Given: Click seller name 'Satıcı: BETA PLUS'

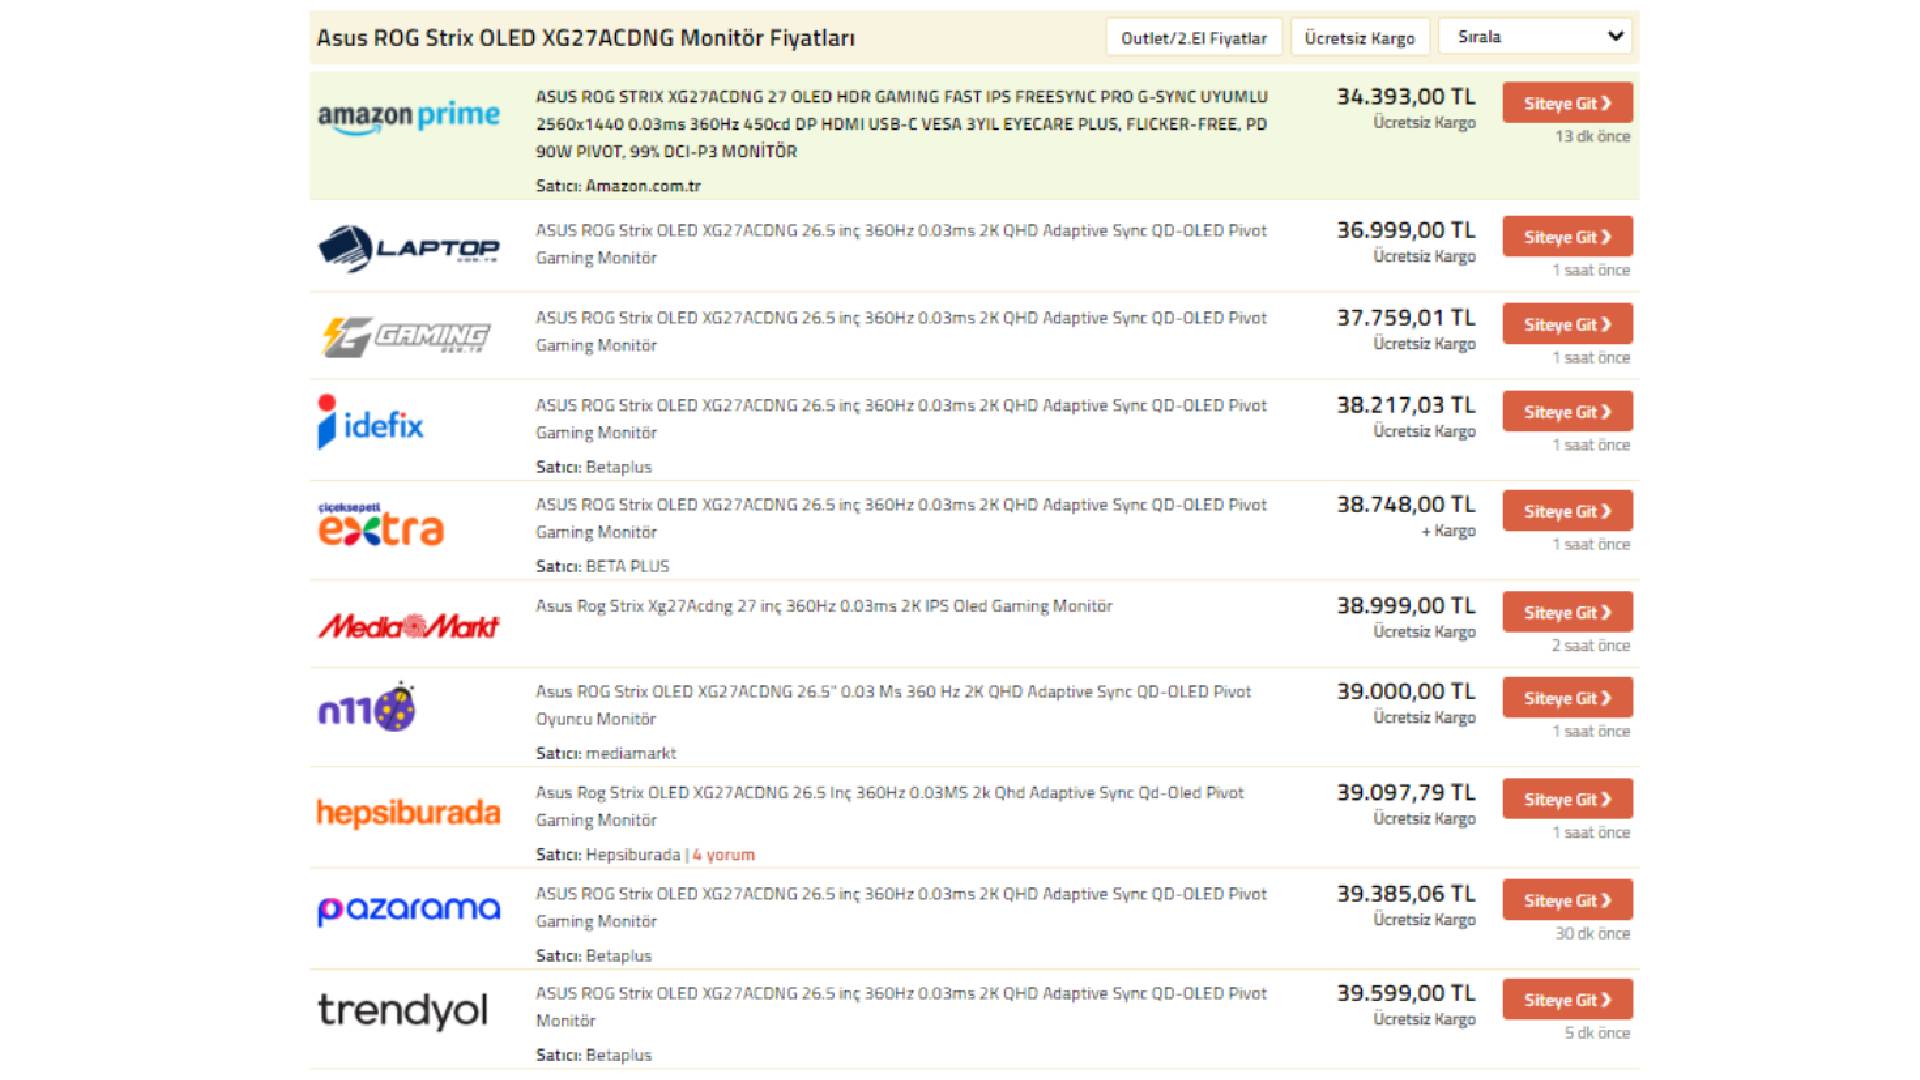Looking at the screenshot, I should tap(602, 566).
